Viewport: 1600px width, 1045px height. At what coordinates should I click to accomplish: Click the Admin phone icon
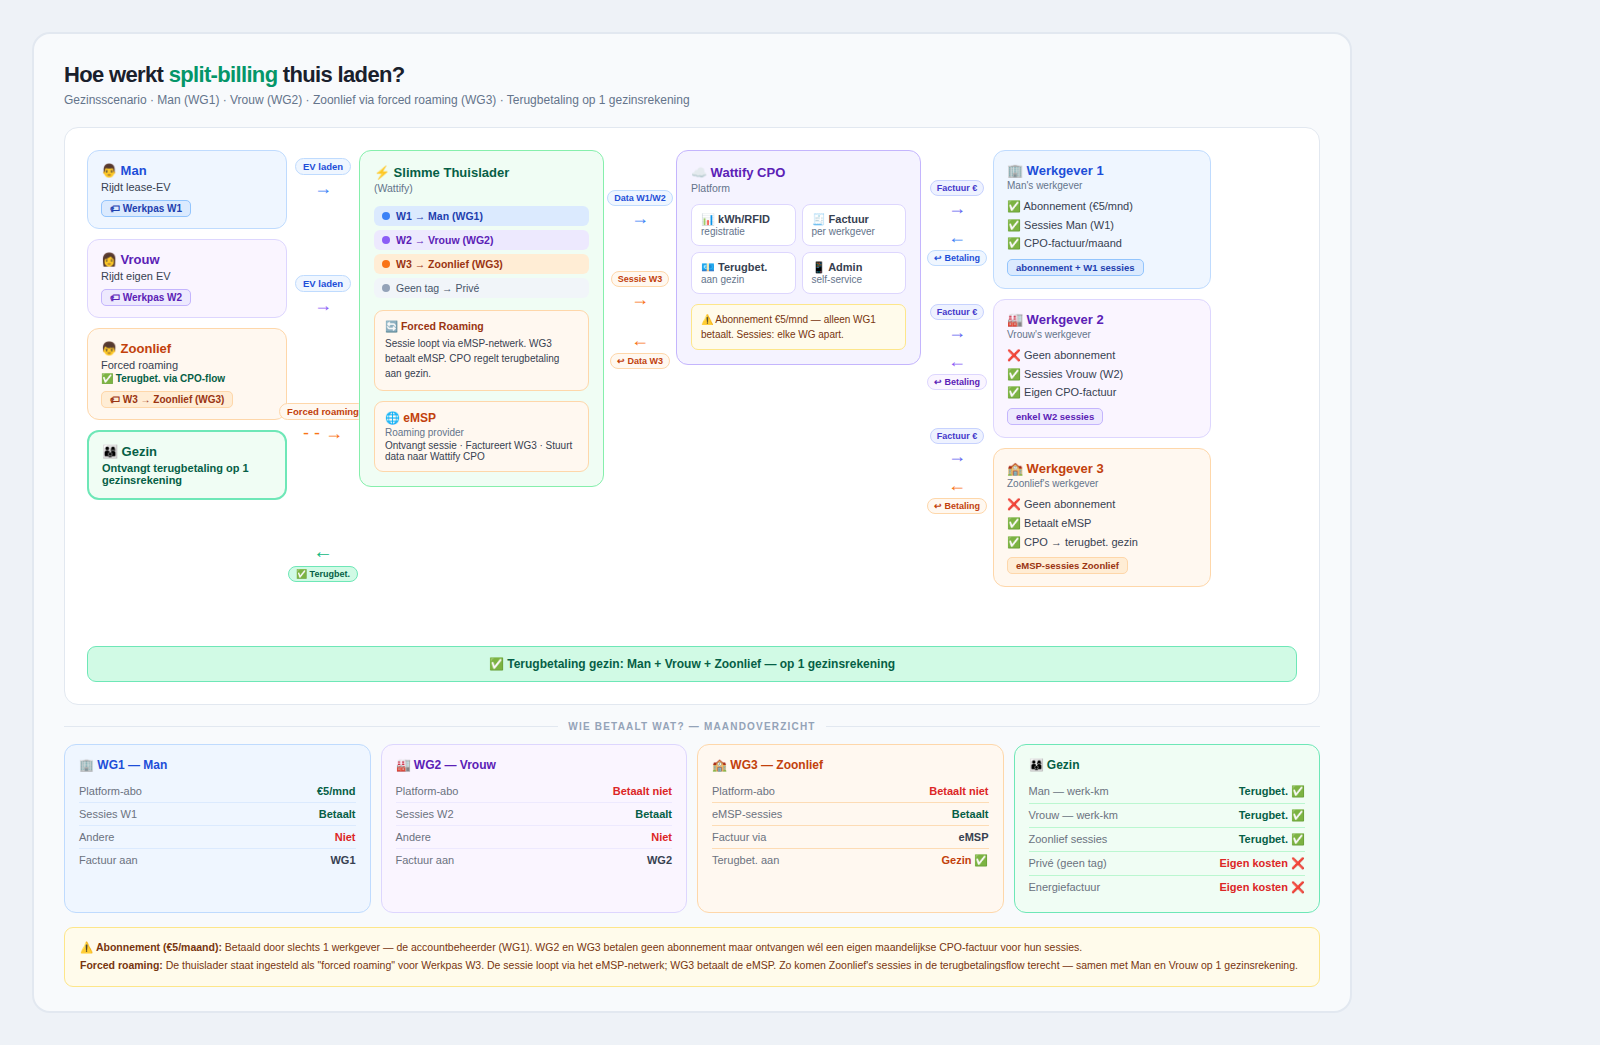pyautogui.click(x=819, y=268)
